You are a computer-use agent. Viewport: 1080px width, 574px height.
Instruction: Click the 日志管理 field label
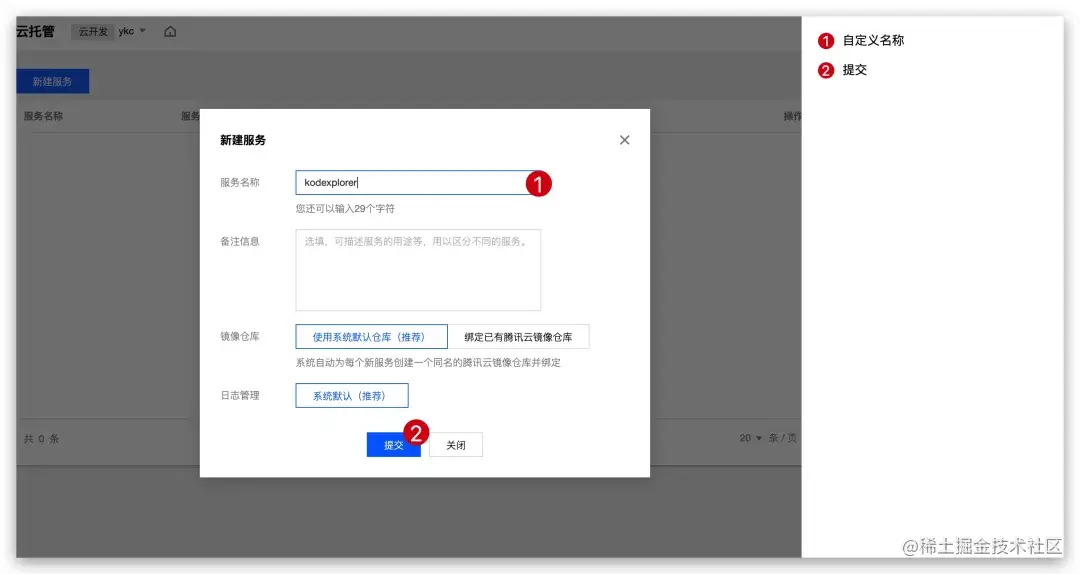coord(240,396)
